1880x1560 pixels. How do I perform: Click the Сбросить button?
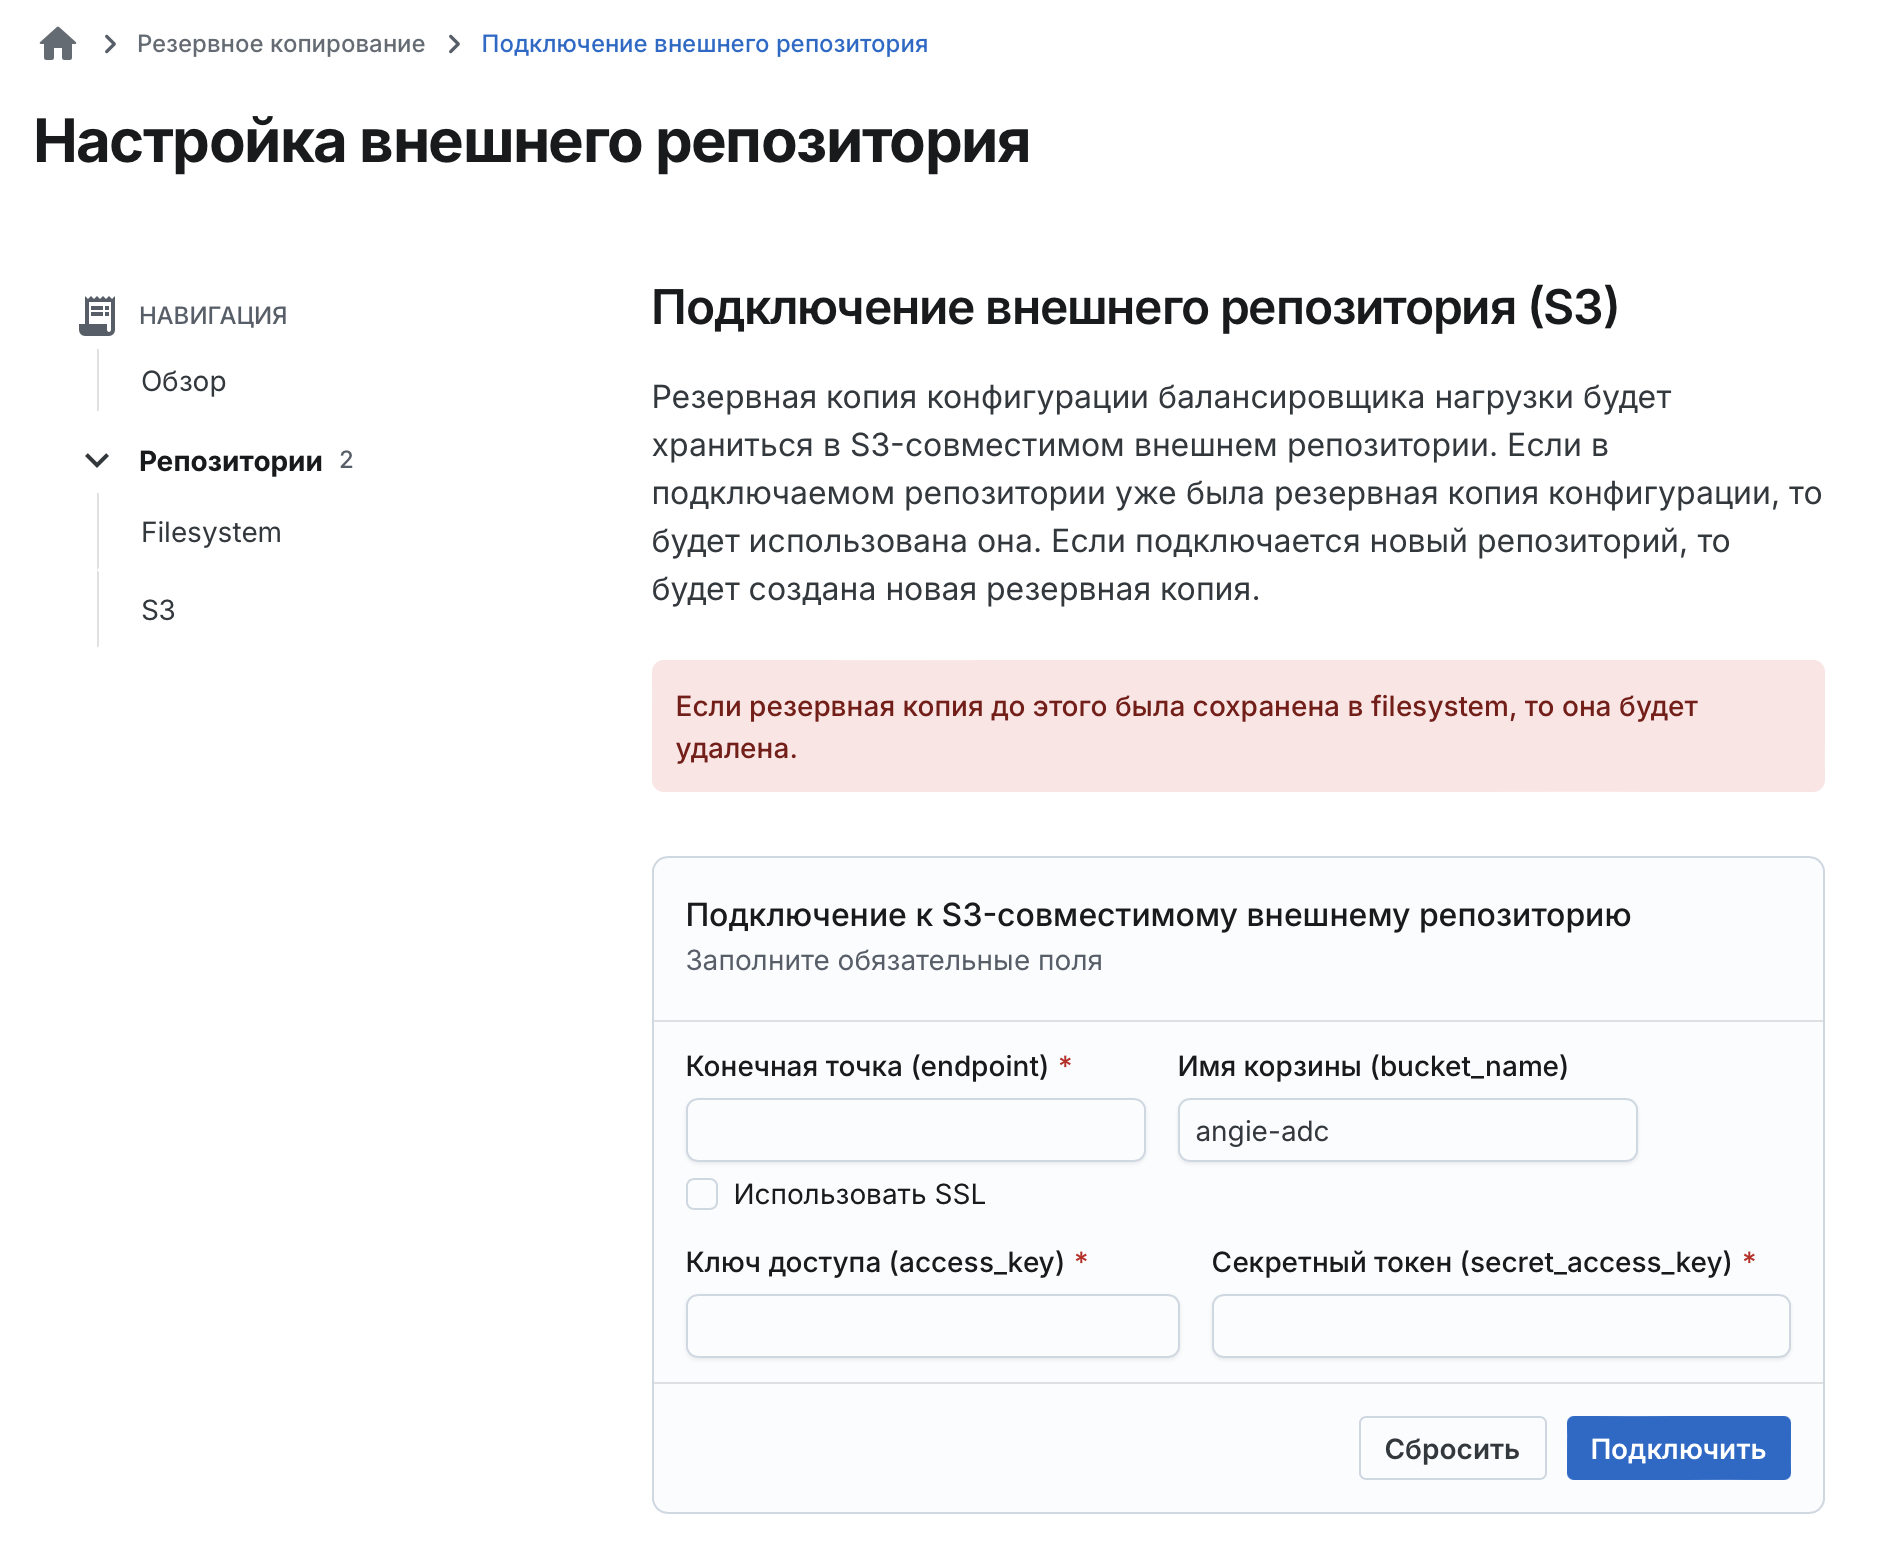click(1452, 1448)
